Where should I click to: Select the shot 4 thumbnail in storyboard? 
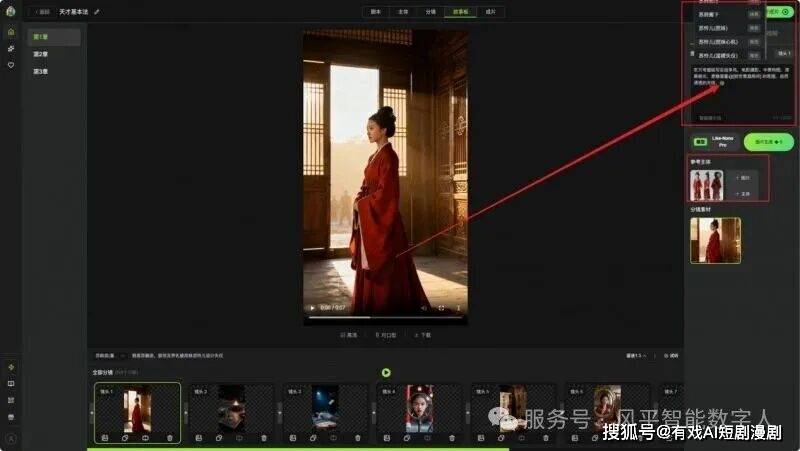pos(419,408)
